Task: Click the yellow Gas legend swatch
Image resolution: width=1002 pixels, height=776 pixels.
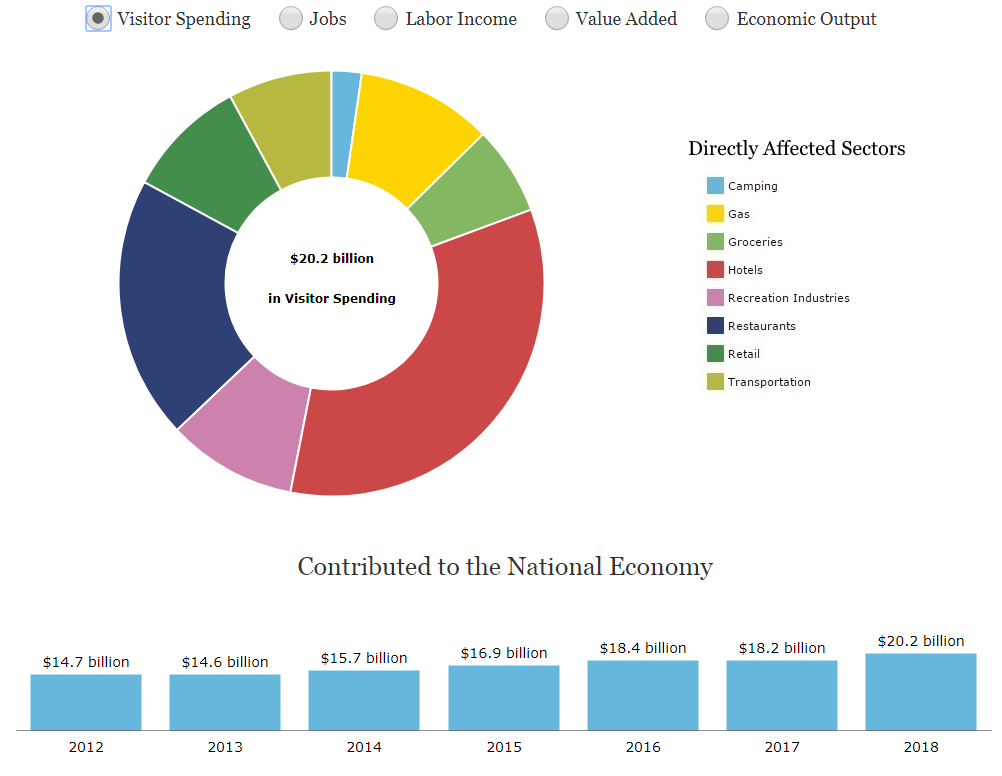Action: click(715, 214)
